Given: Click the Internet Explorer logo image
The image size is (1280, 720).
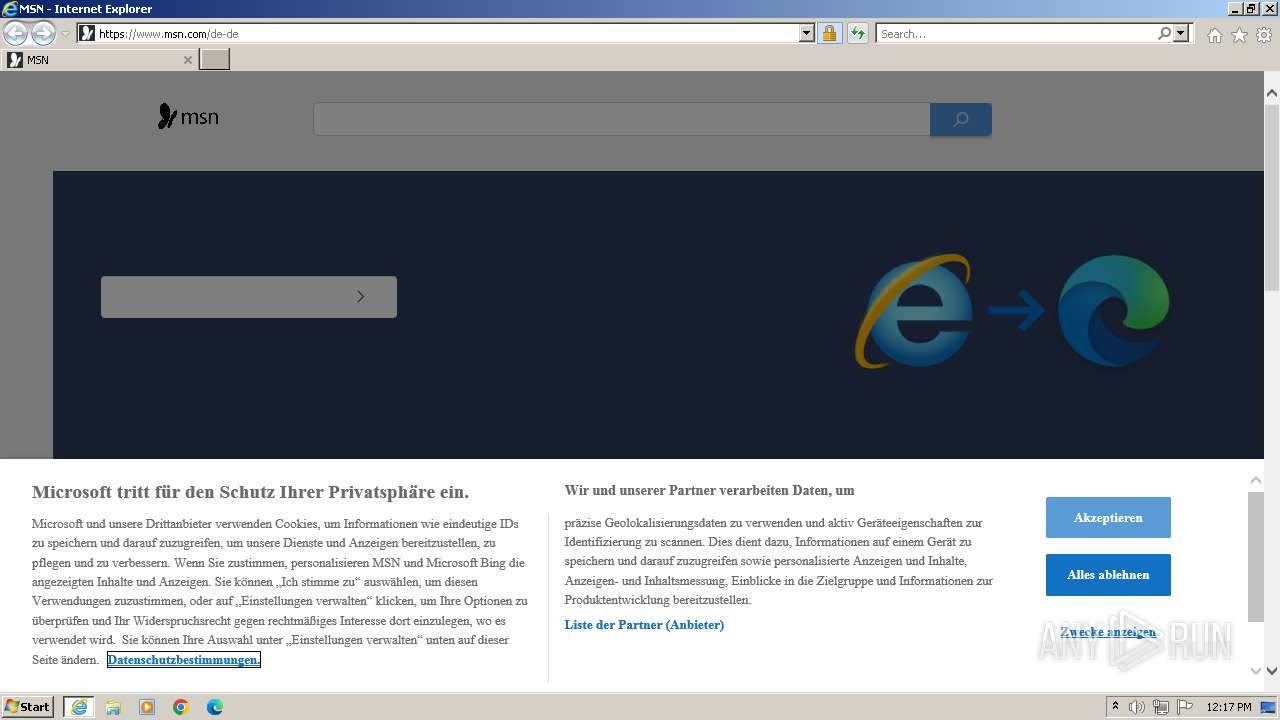Looking at the screenshot, I should tap(914, 311).
